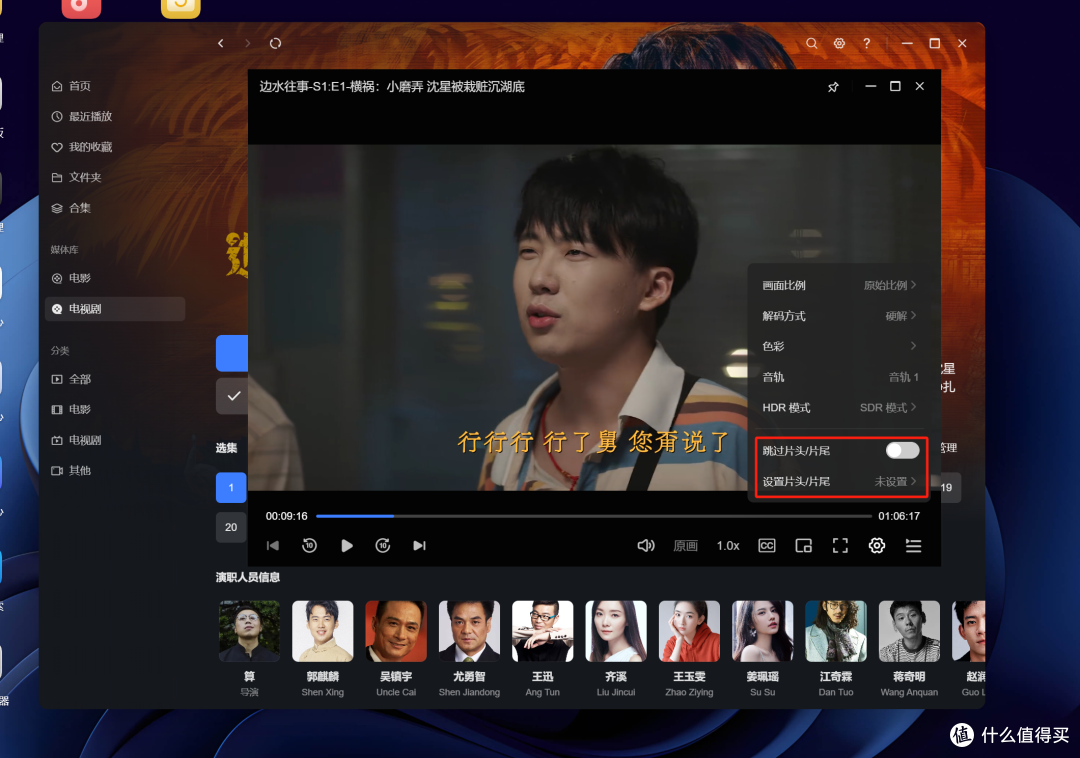The height and width of the screenshot is (758, 1080).
Task: Open the 原画 quality selector
Action: [x=685, y=546]
